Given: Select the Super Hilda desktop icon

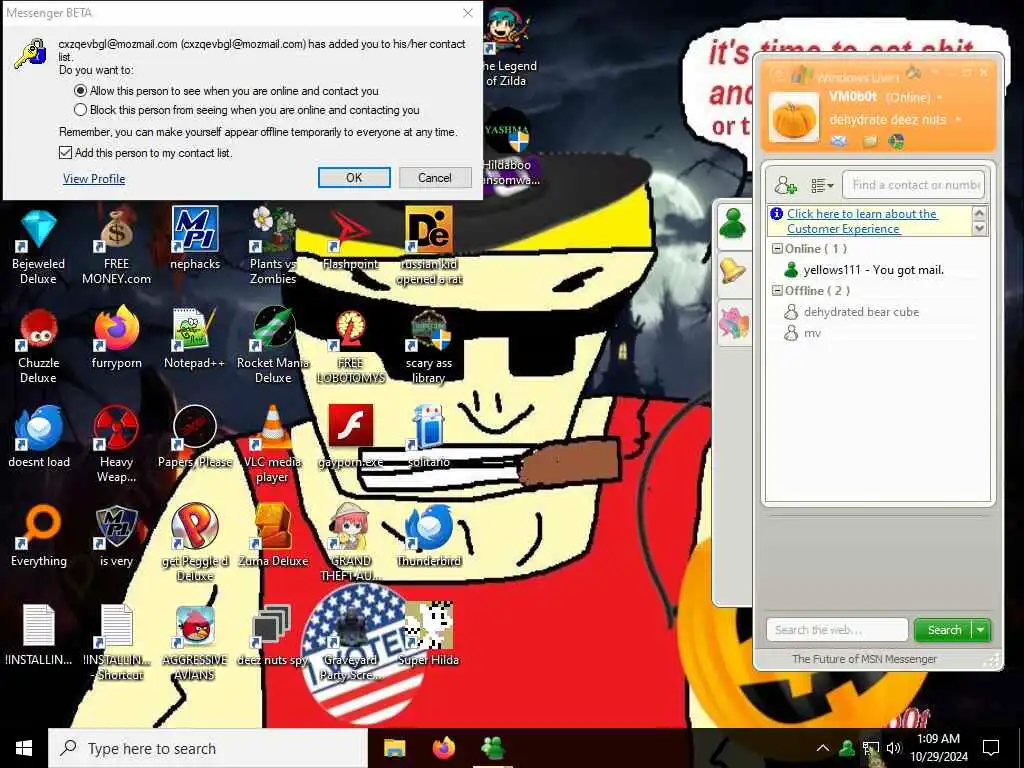Looking at the screenshot, I should click(x=429, y=634).
